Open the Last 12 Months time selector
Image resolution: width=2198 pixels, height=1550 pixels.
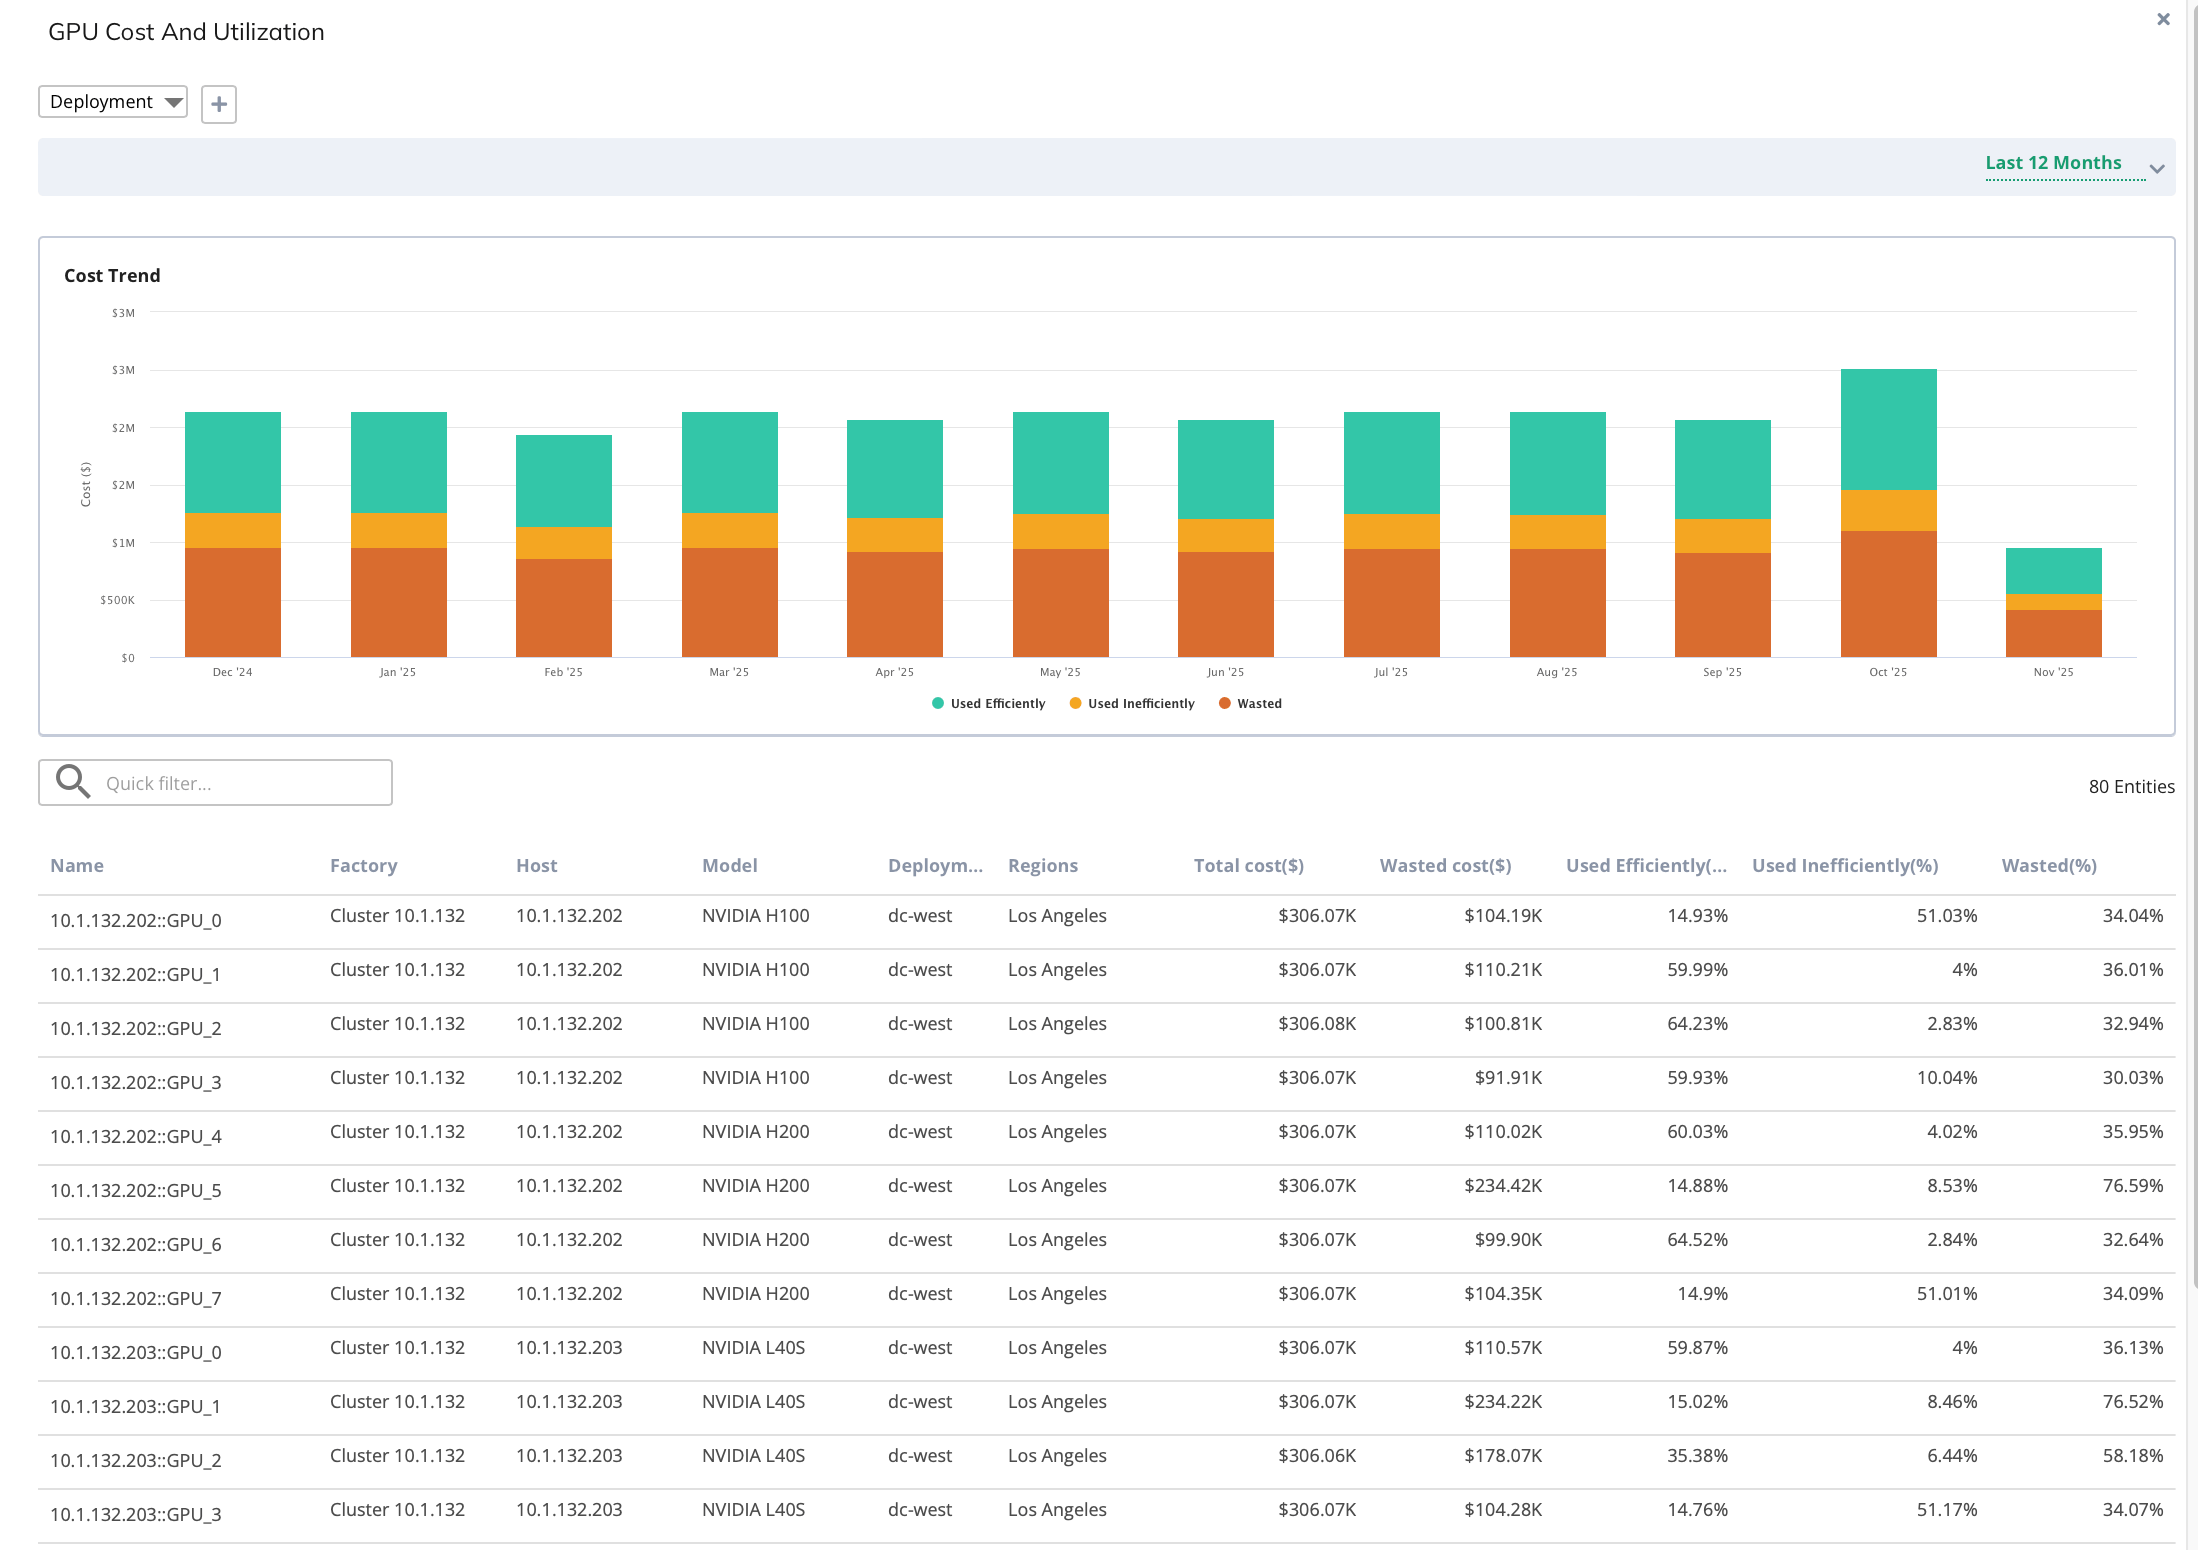[2053, 163]
